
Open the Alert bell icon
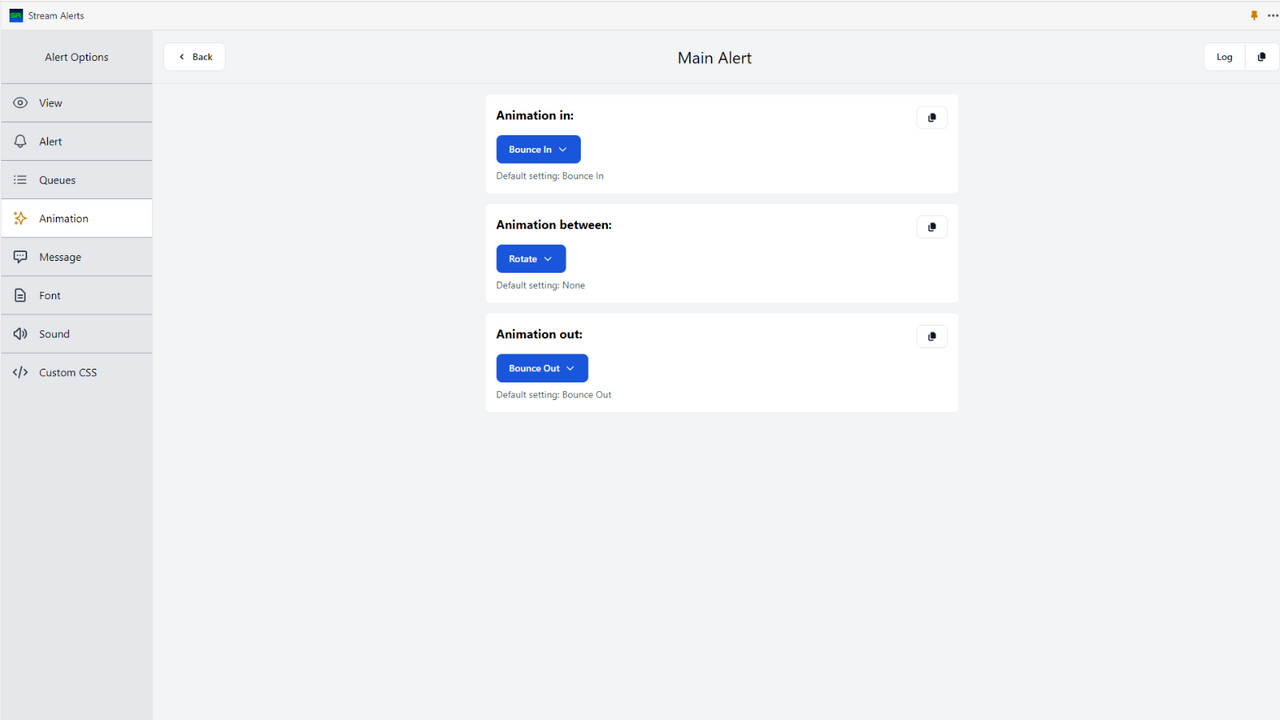pyautogui.click(x=20, y=141)
